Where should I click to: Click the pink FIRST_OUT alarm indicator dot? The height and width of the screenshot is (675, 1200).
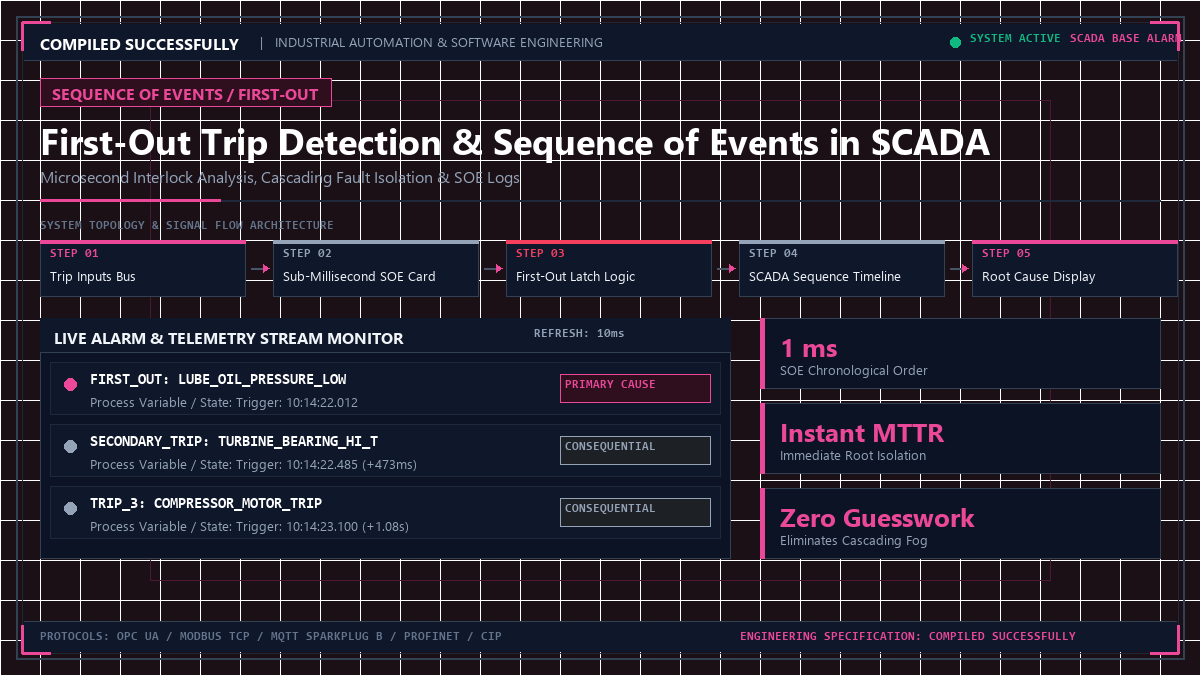click(x=70, y=385)
